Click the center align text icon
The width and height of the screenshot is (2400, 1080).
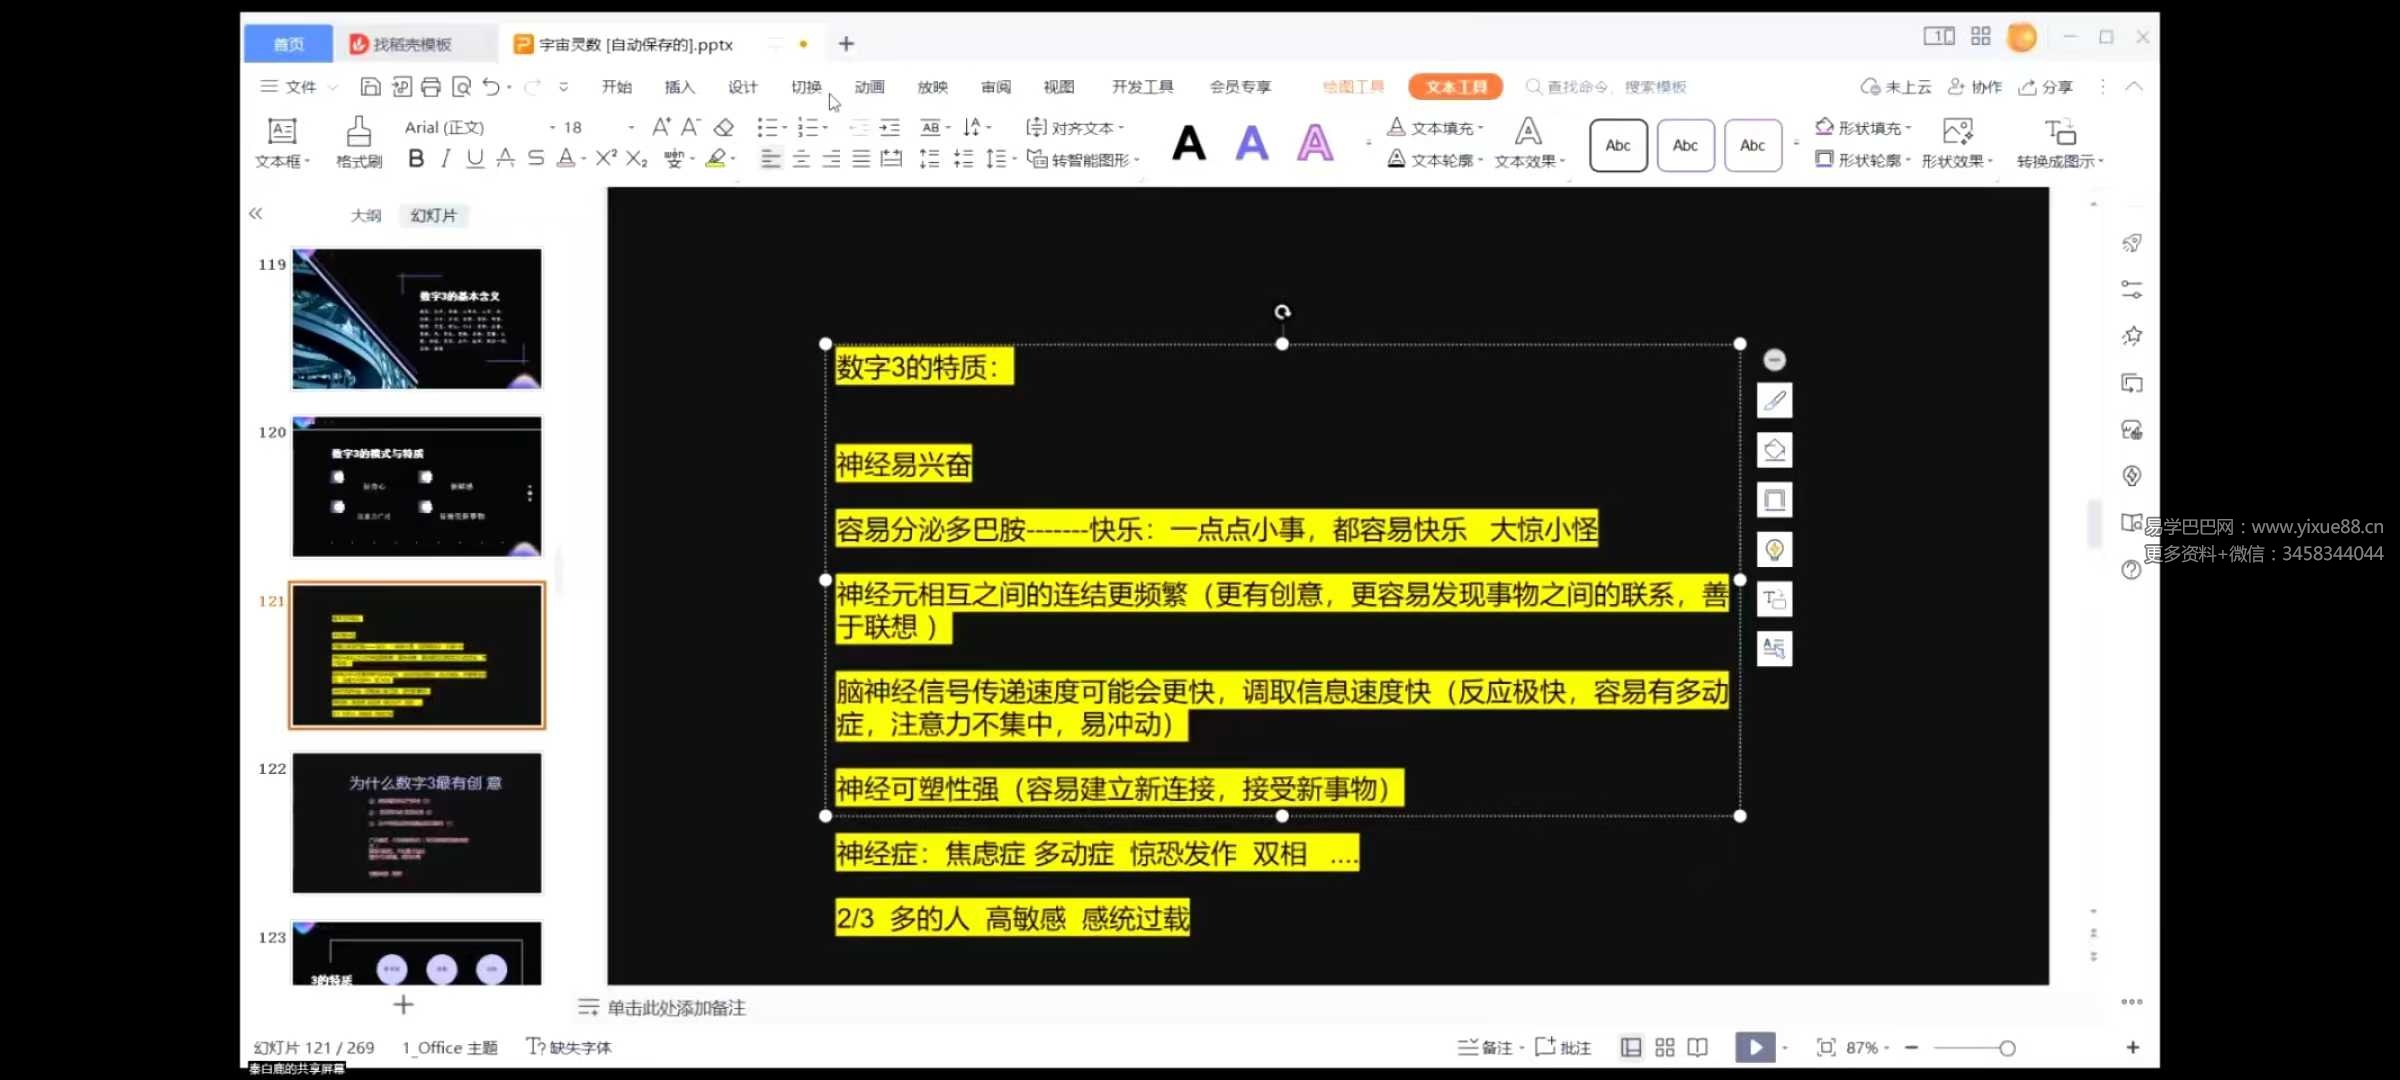pos(801,159)
